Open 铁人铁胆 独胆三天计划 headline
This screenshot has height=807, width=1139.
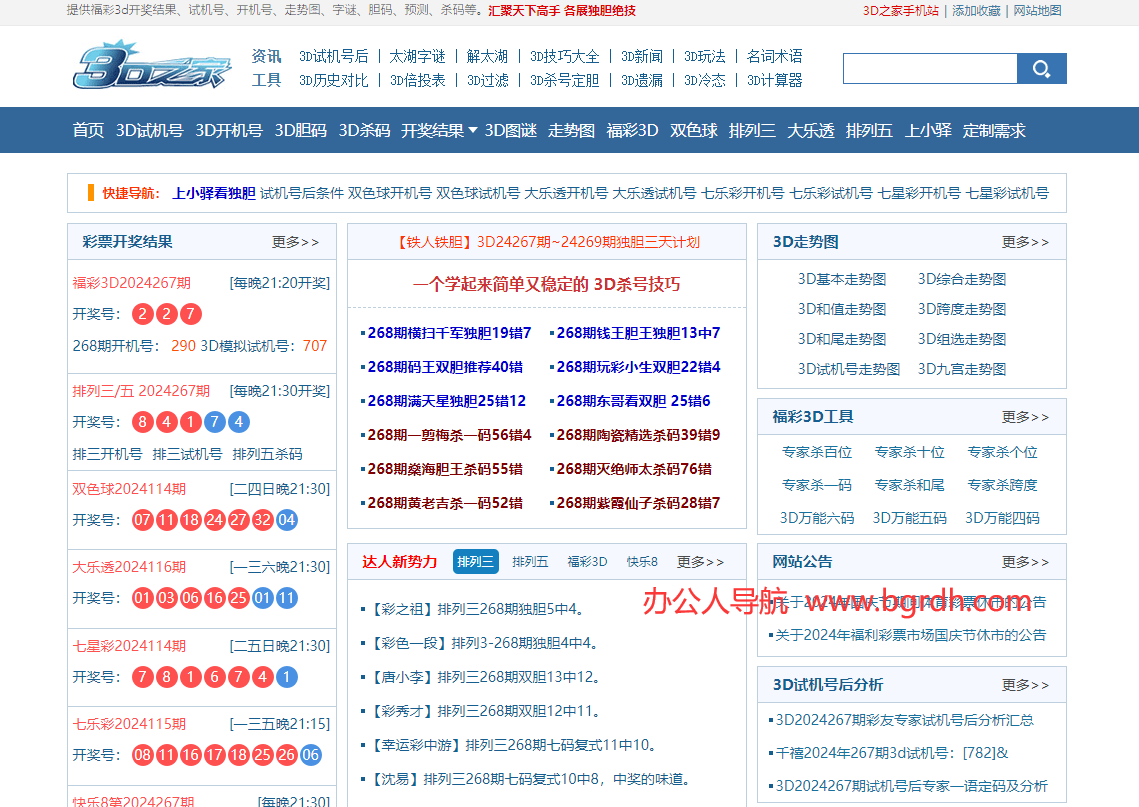pyautogui.click(x=548, y=242)
